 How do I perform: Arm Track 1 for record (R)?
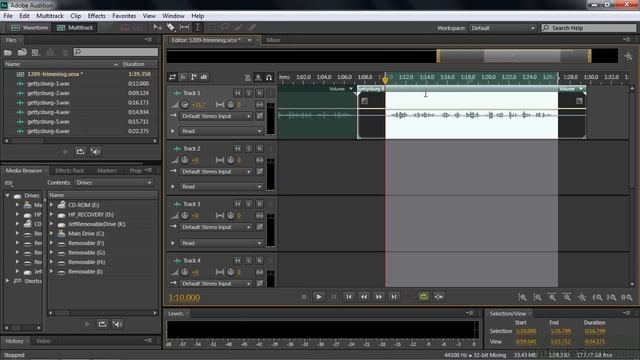pos(260,93)
